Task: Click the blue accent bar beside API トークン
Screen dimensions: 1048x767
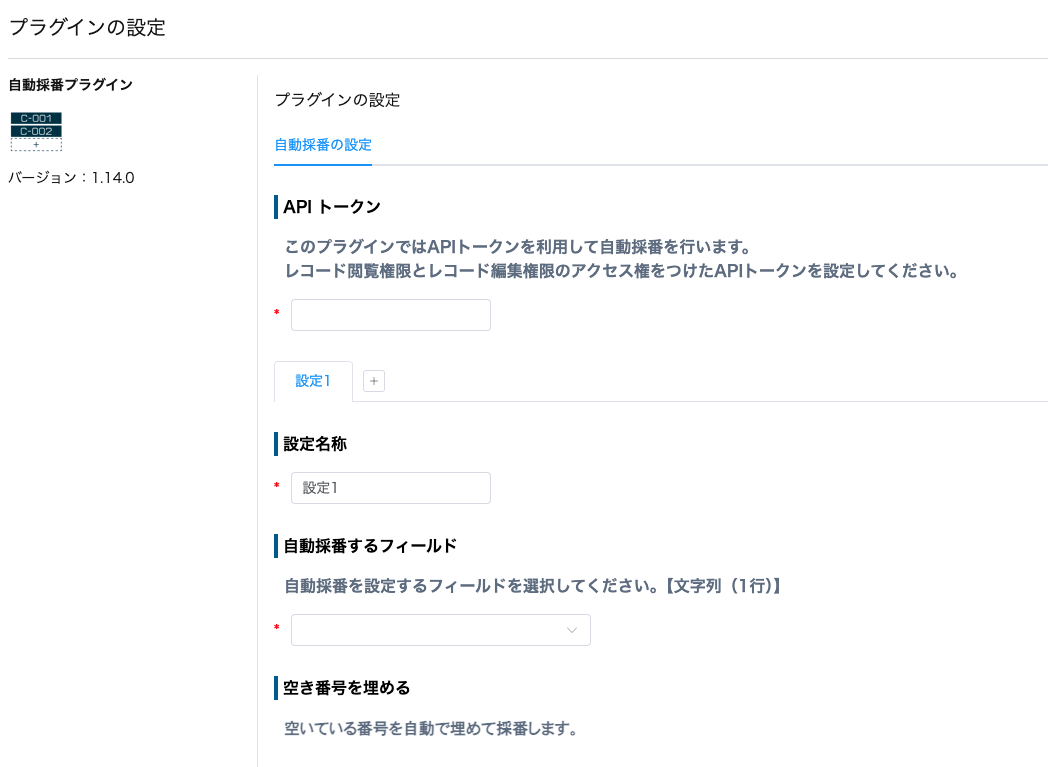Action: tap(277, 207)
